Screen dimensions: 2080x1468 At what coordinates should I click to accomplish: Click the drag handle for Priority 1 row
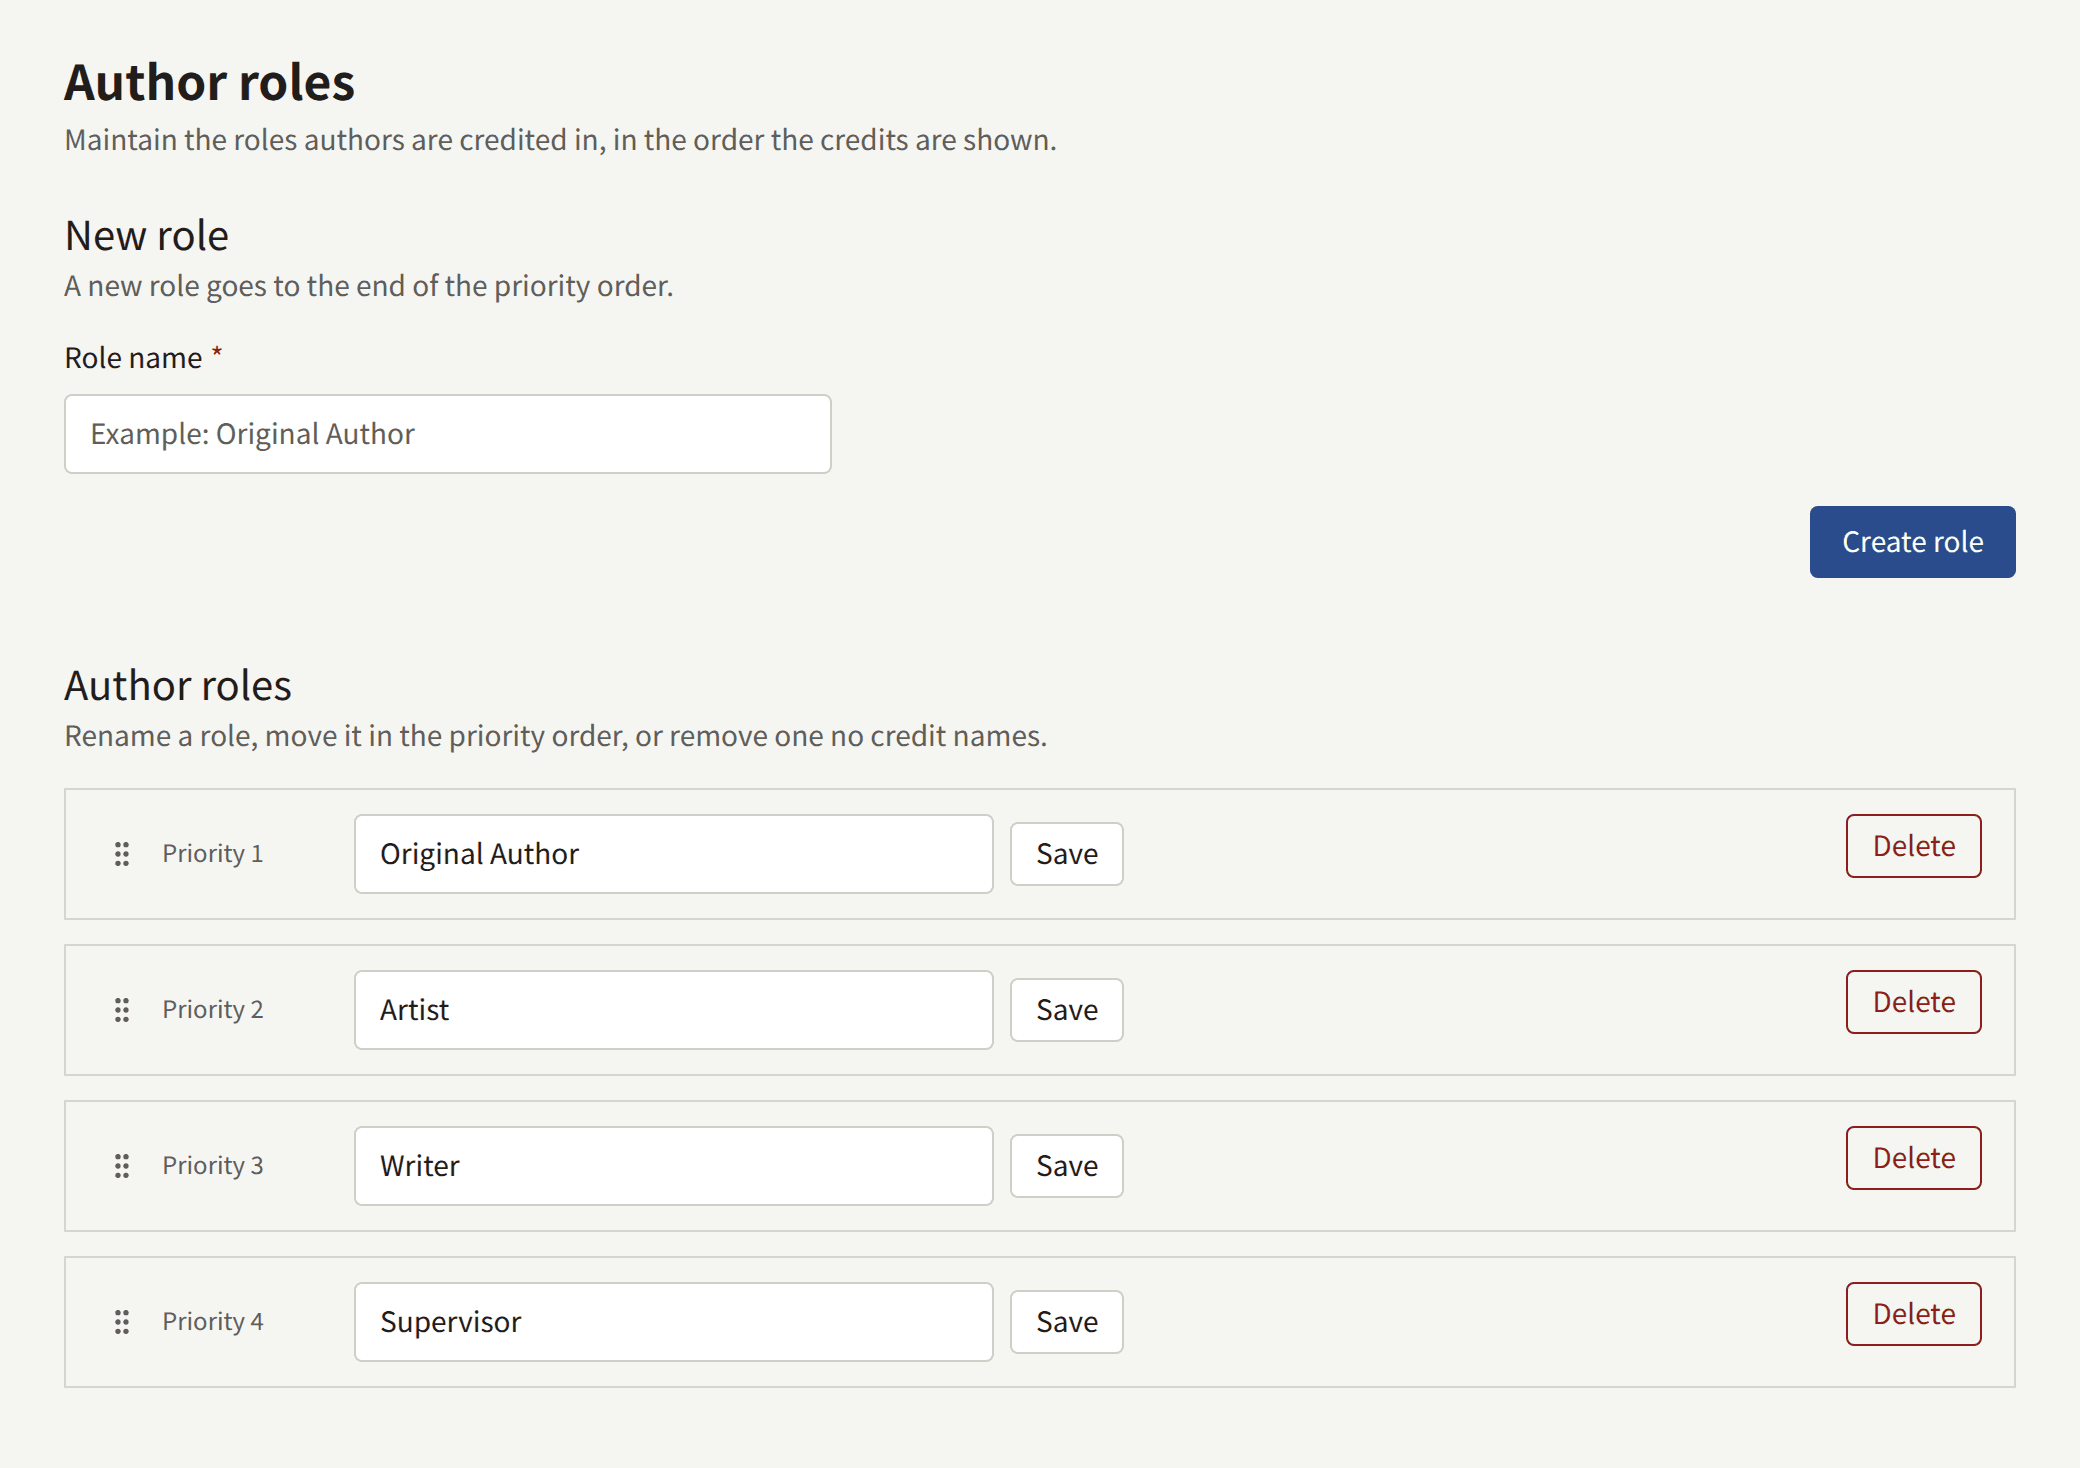(x=122, y=854)
